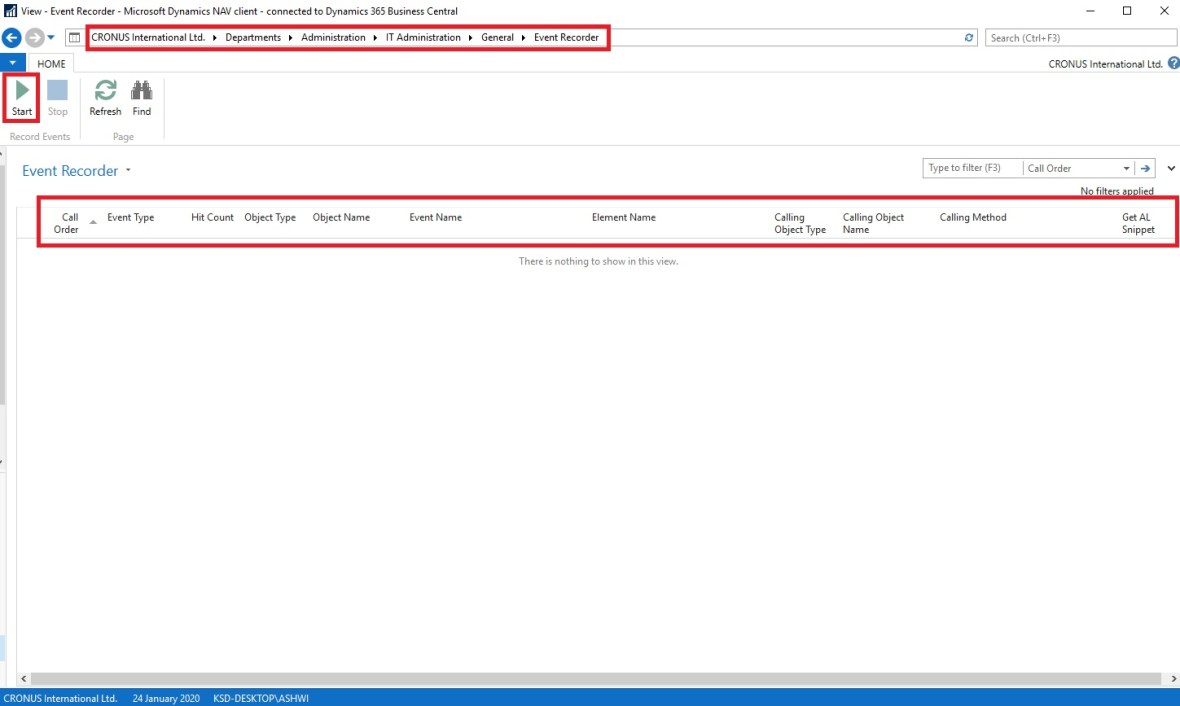Click the Stop recording icon
1180x706 pixels.
point(57,97)
